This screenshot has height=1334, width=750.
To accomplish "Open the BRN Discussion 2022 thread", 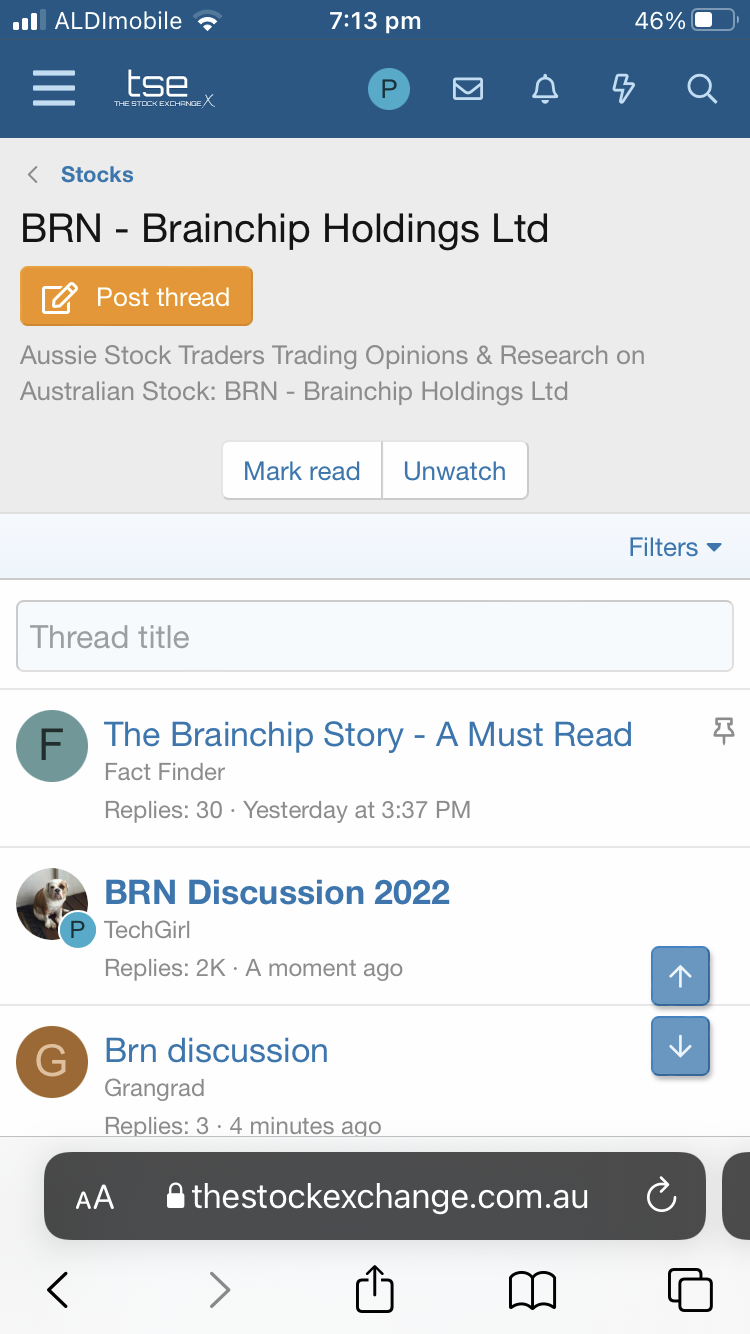I will pyautogui.click(x=277, y=892).
